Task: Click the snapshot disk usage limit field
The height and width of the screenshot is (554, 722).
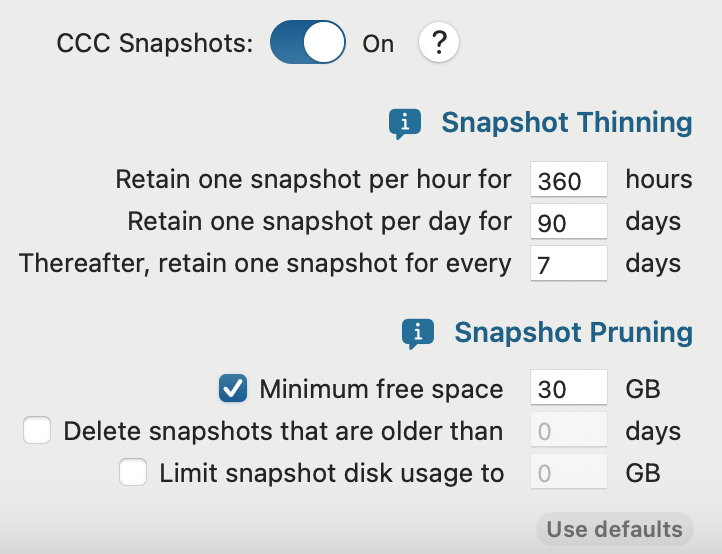Action: (x=569, y=472)
